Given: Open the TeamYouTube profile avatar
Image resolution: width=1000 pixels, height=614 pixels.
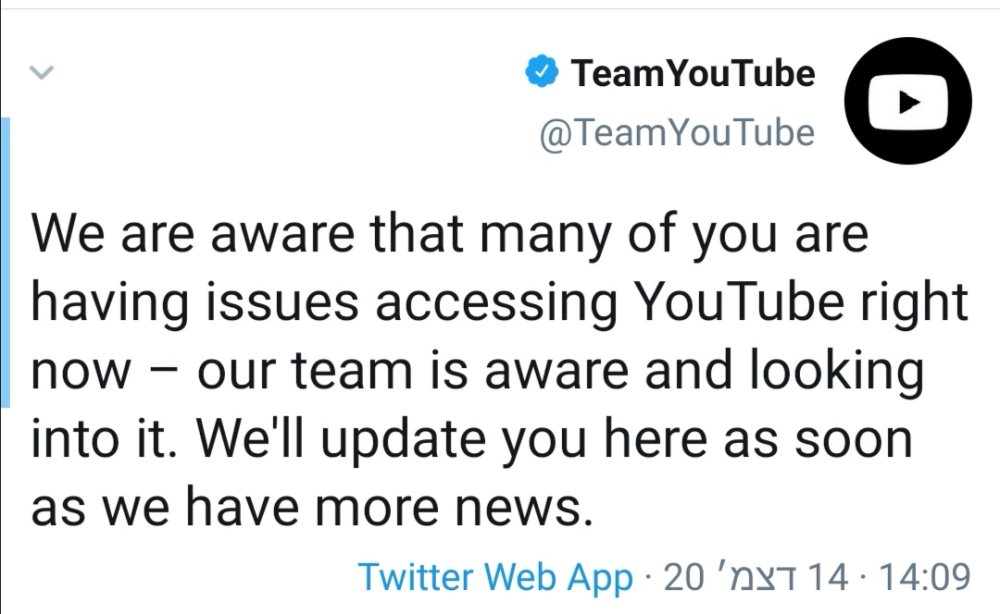Looking at the screenshot, I should pos(908,102).
